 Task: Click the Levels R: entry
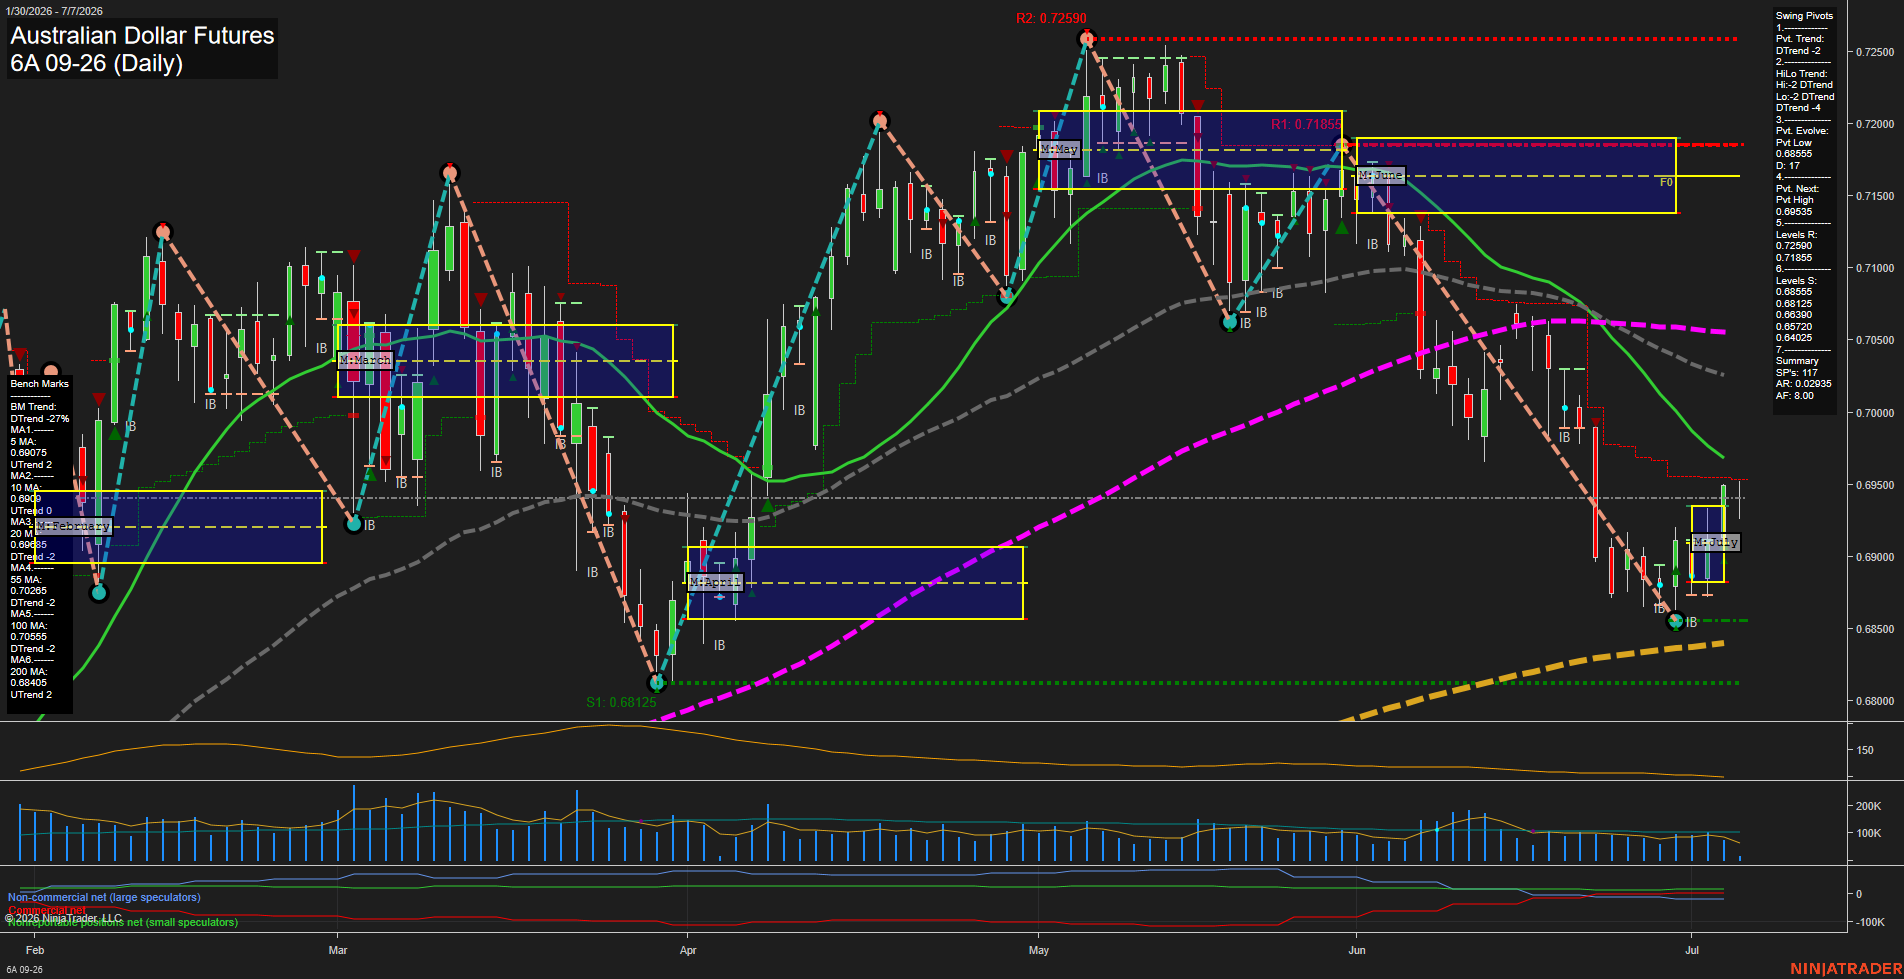pos(1796,235)
